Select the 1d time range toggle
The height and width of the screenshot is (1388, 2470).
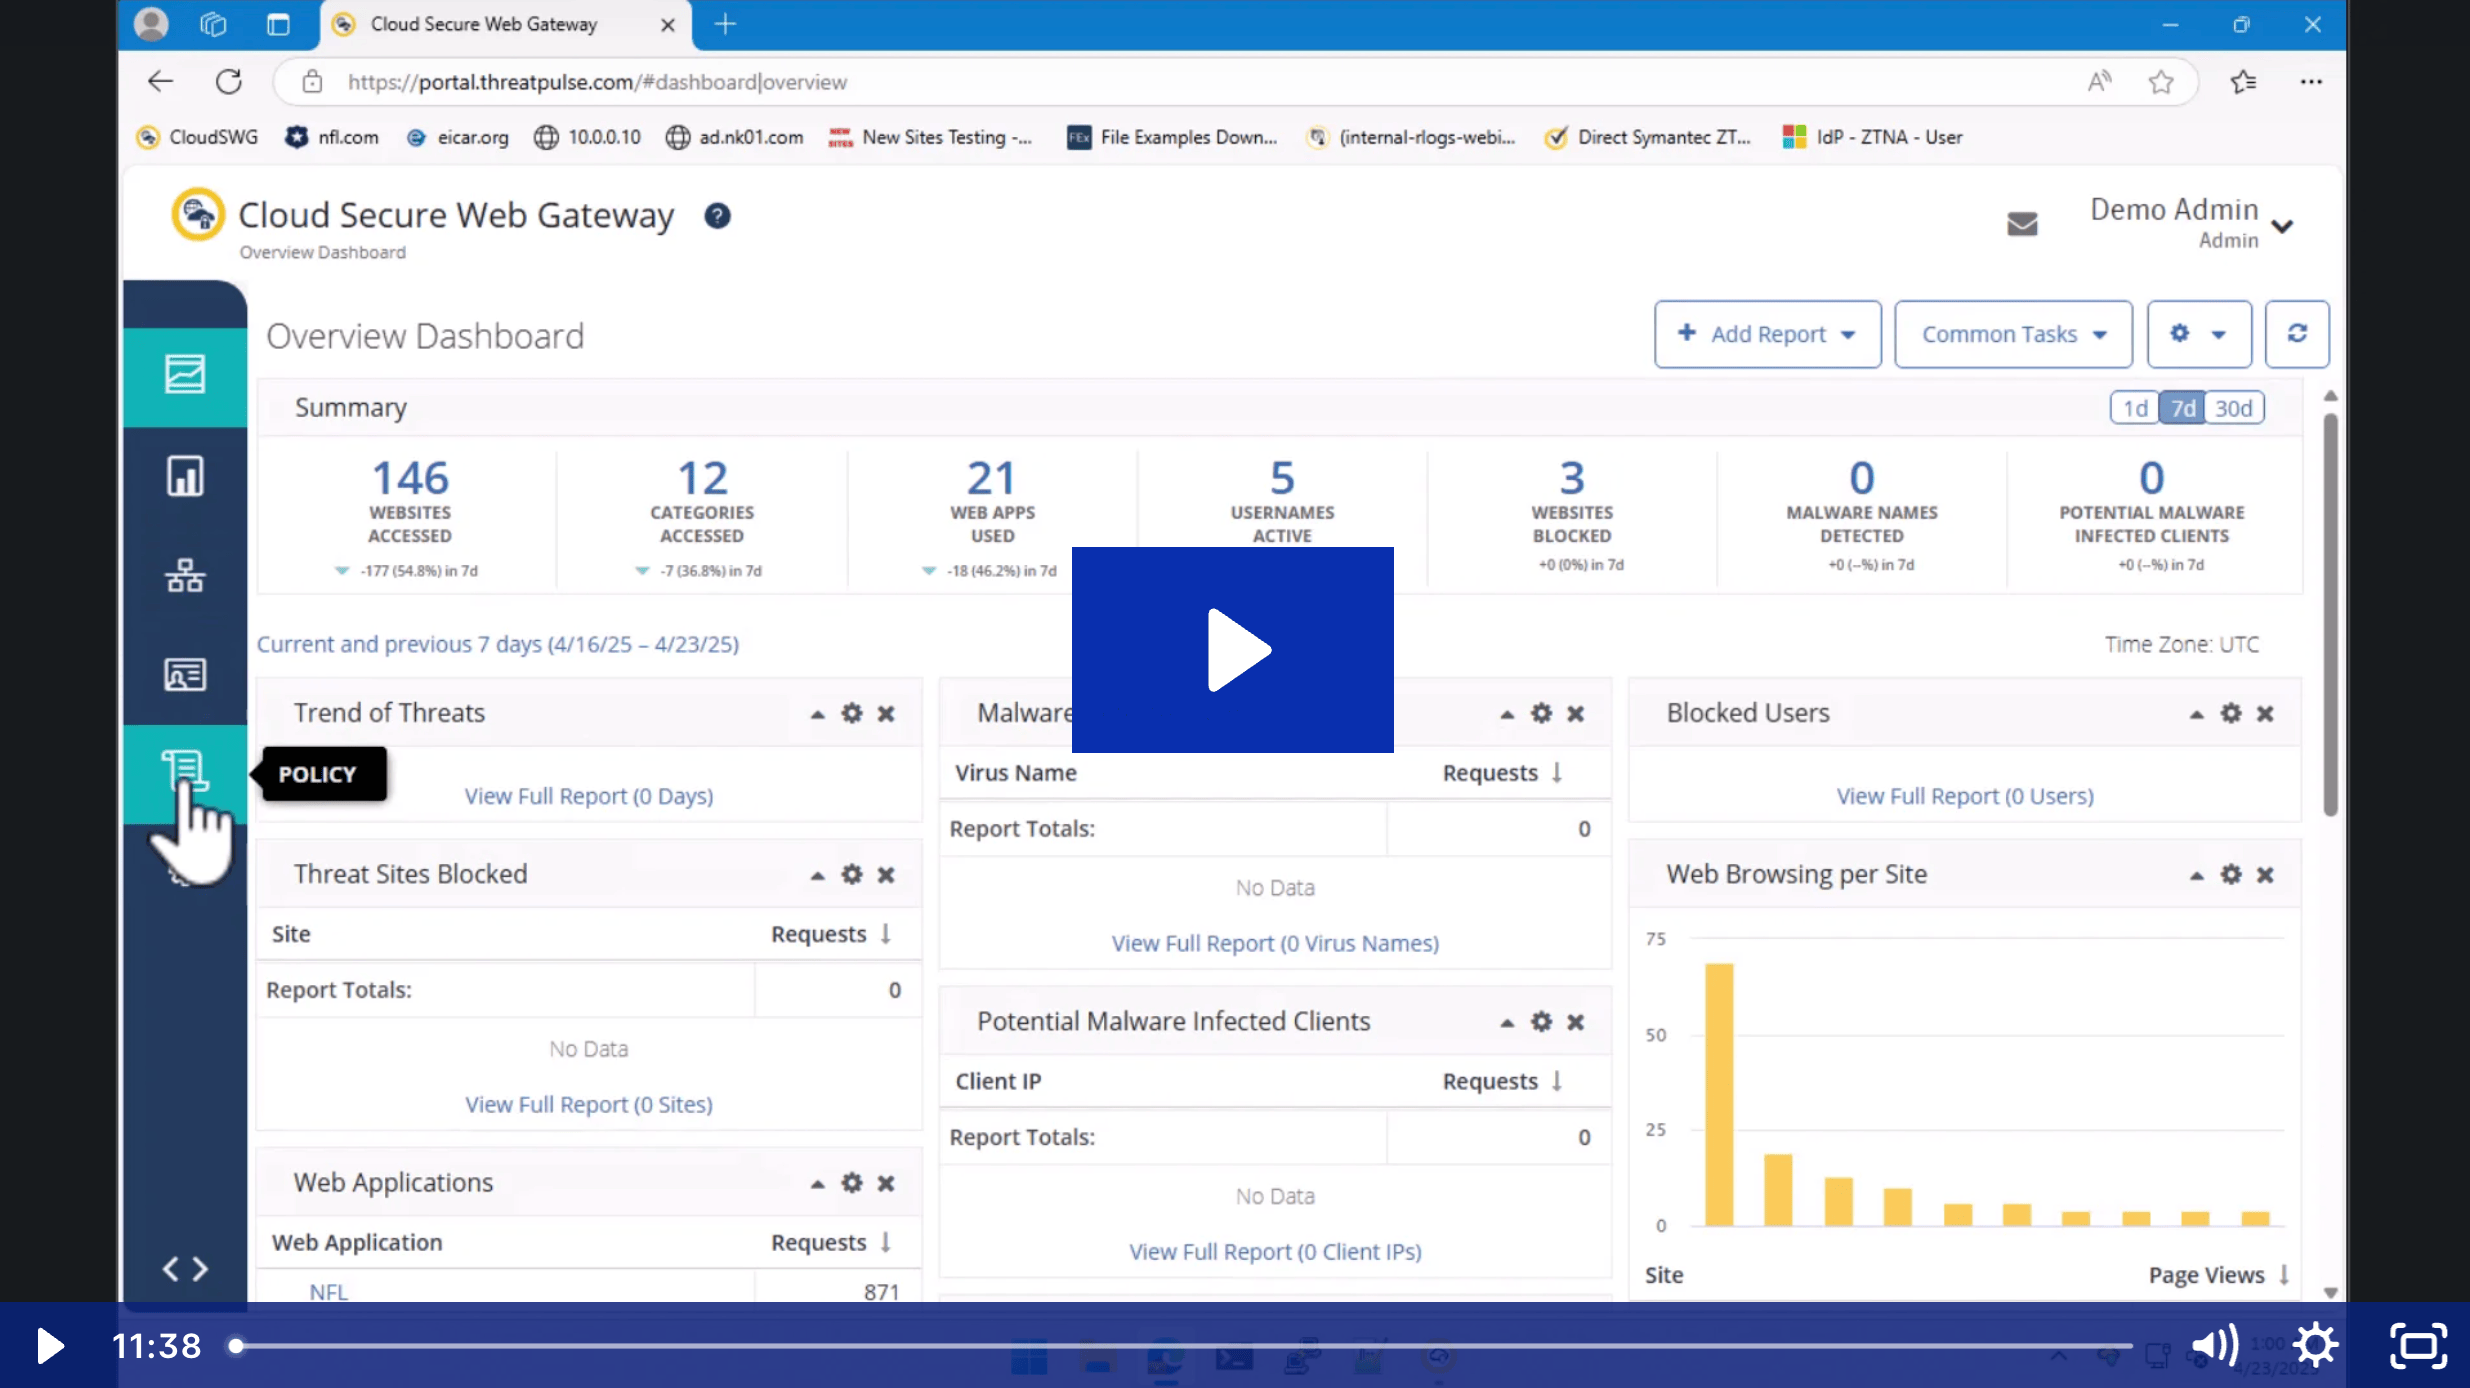[2135, 408]
